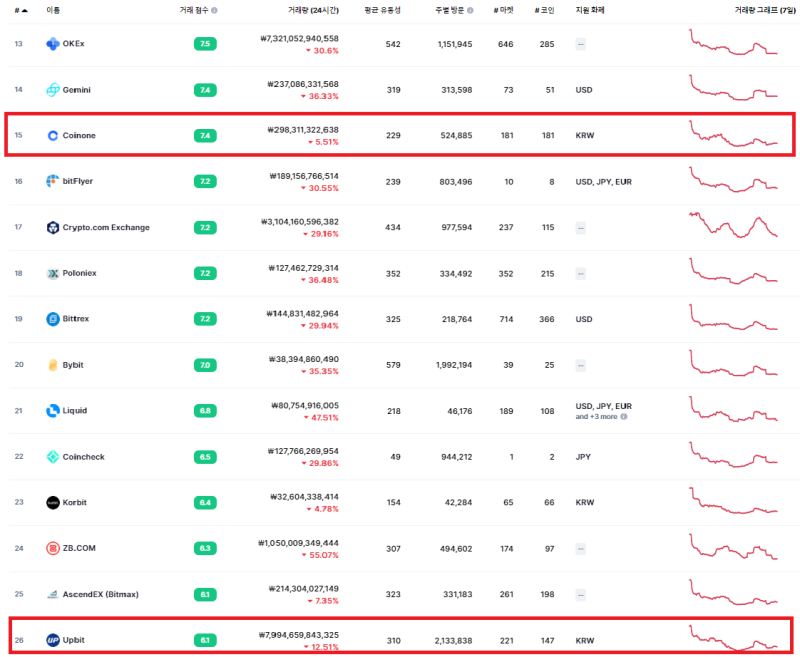Image resolution: width=800 pixels, height=657 pixels.
Task: Click the Liquid exchange logo icon
Action: pyautogui.click(x=53, y=411)
